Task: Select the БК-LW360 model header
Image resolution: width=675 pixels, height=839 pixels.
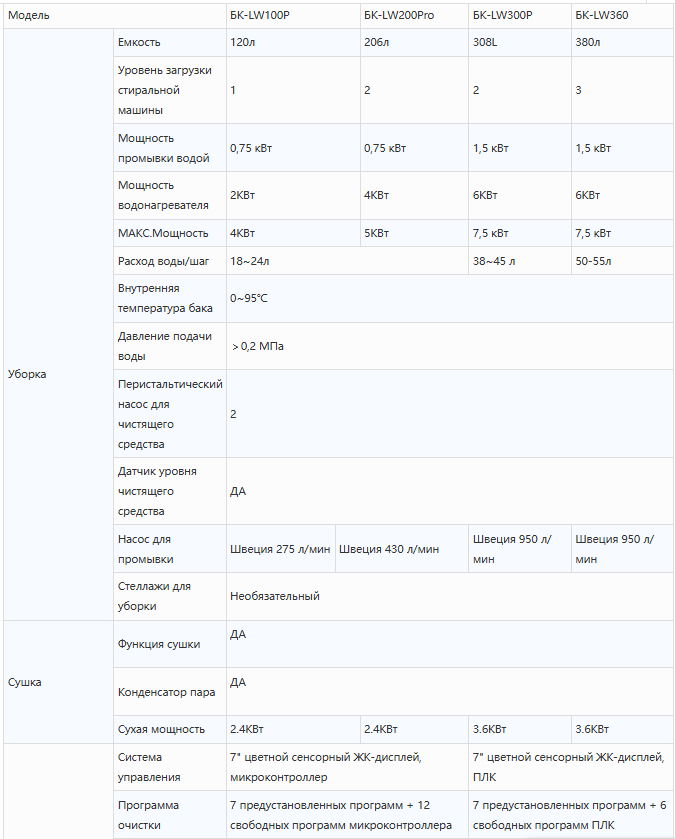Action: tap(622, 16)
